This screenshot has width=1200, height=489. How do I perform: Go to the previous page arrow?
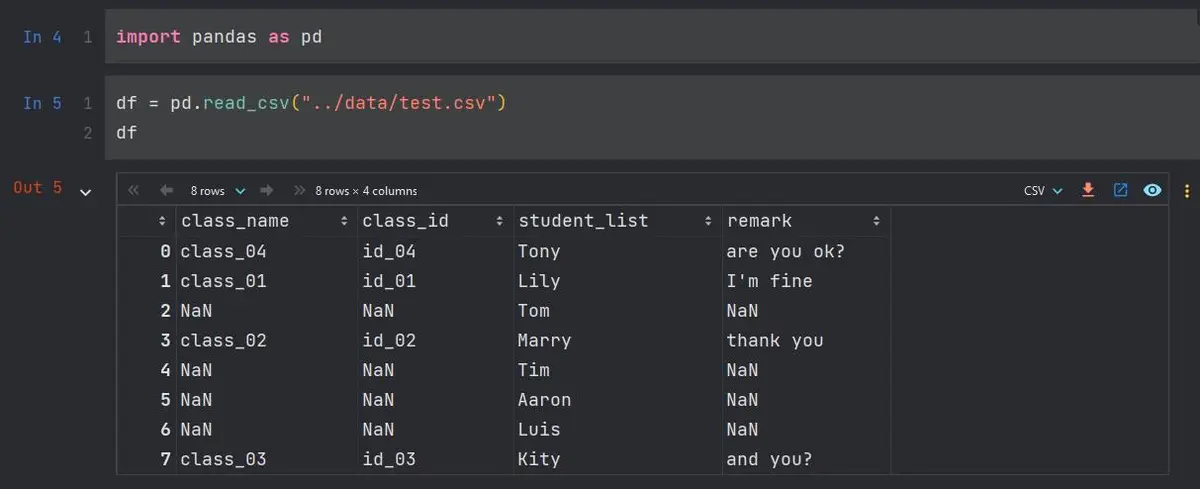[166, 190]
